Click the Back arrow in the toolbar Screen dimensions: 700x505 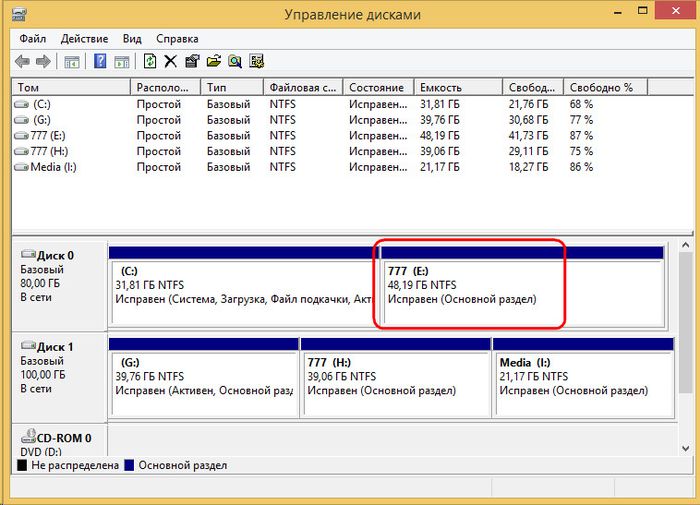23,61
